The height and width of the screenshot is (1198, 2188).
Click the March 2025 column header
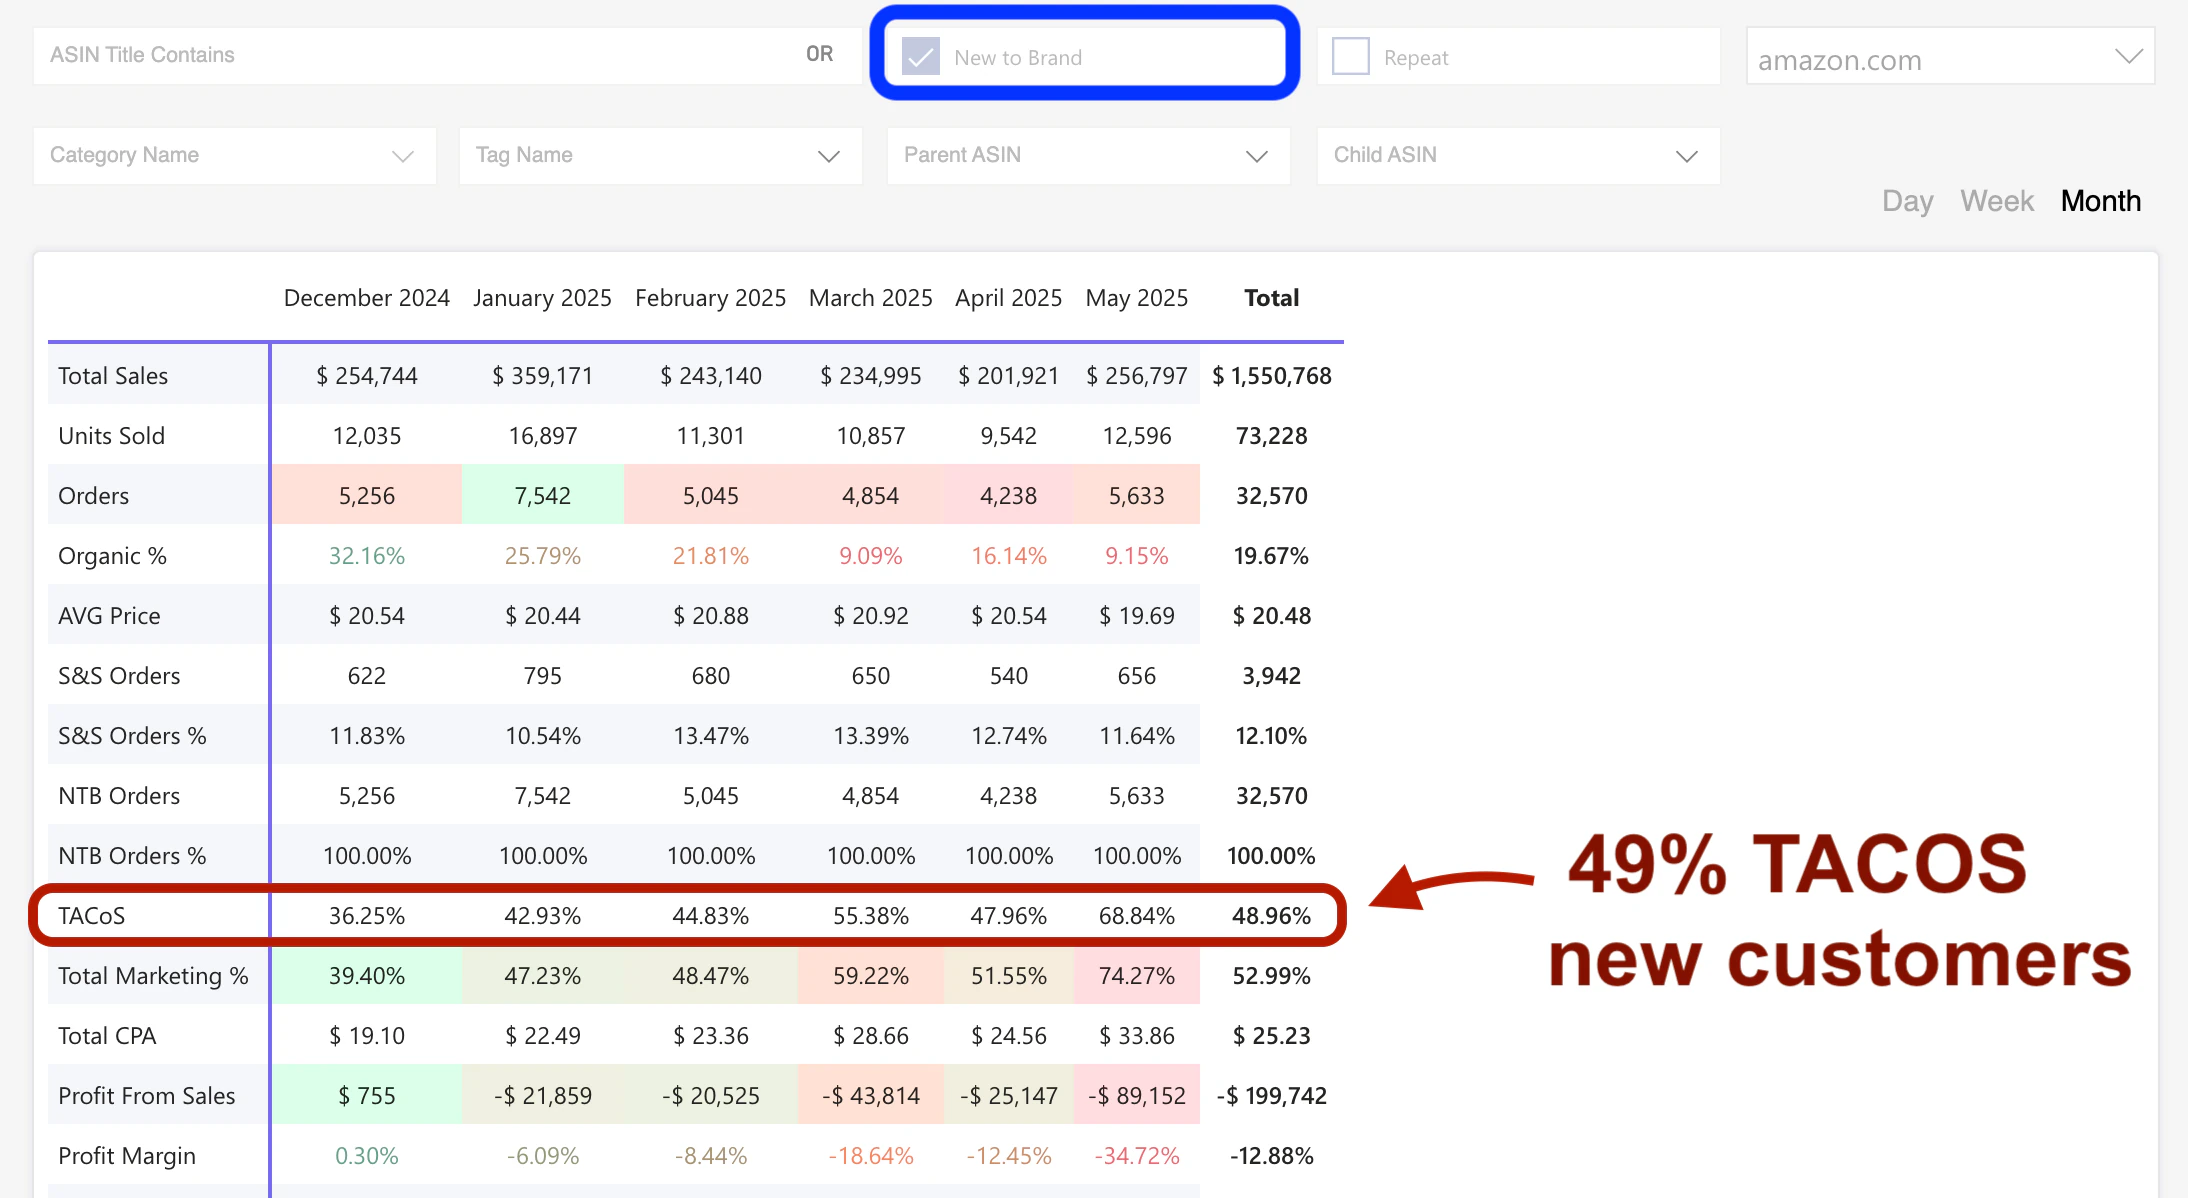[x=870, y=298]
